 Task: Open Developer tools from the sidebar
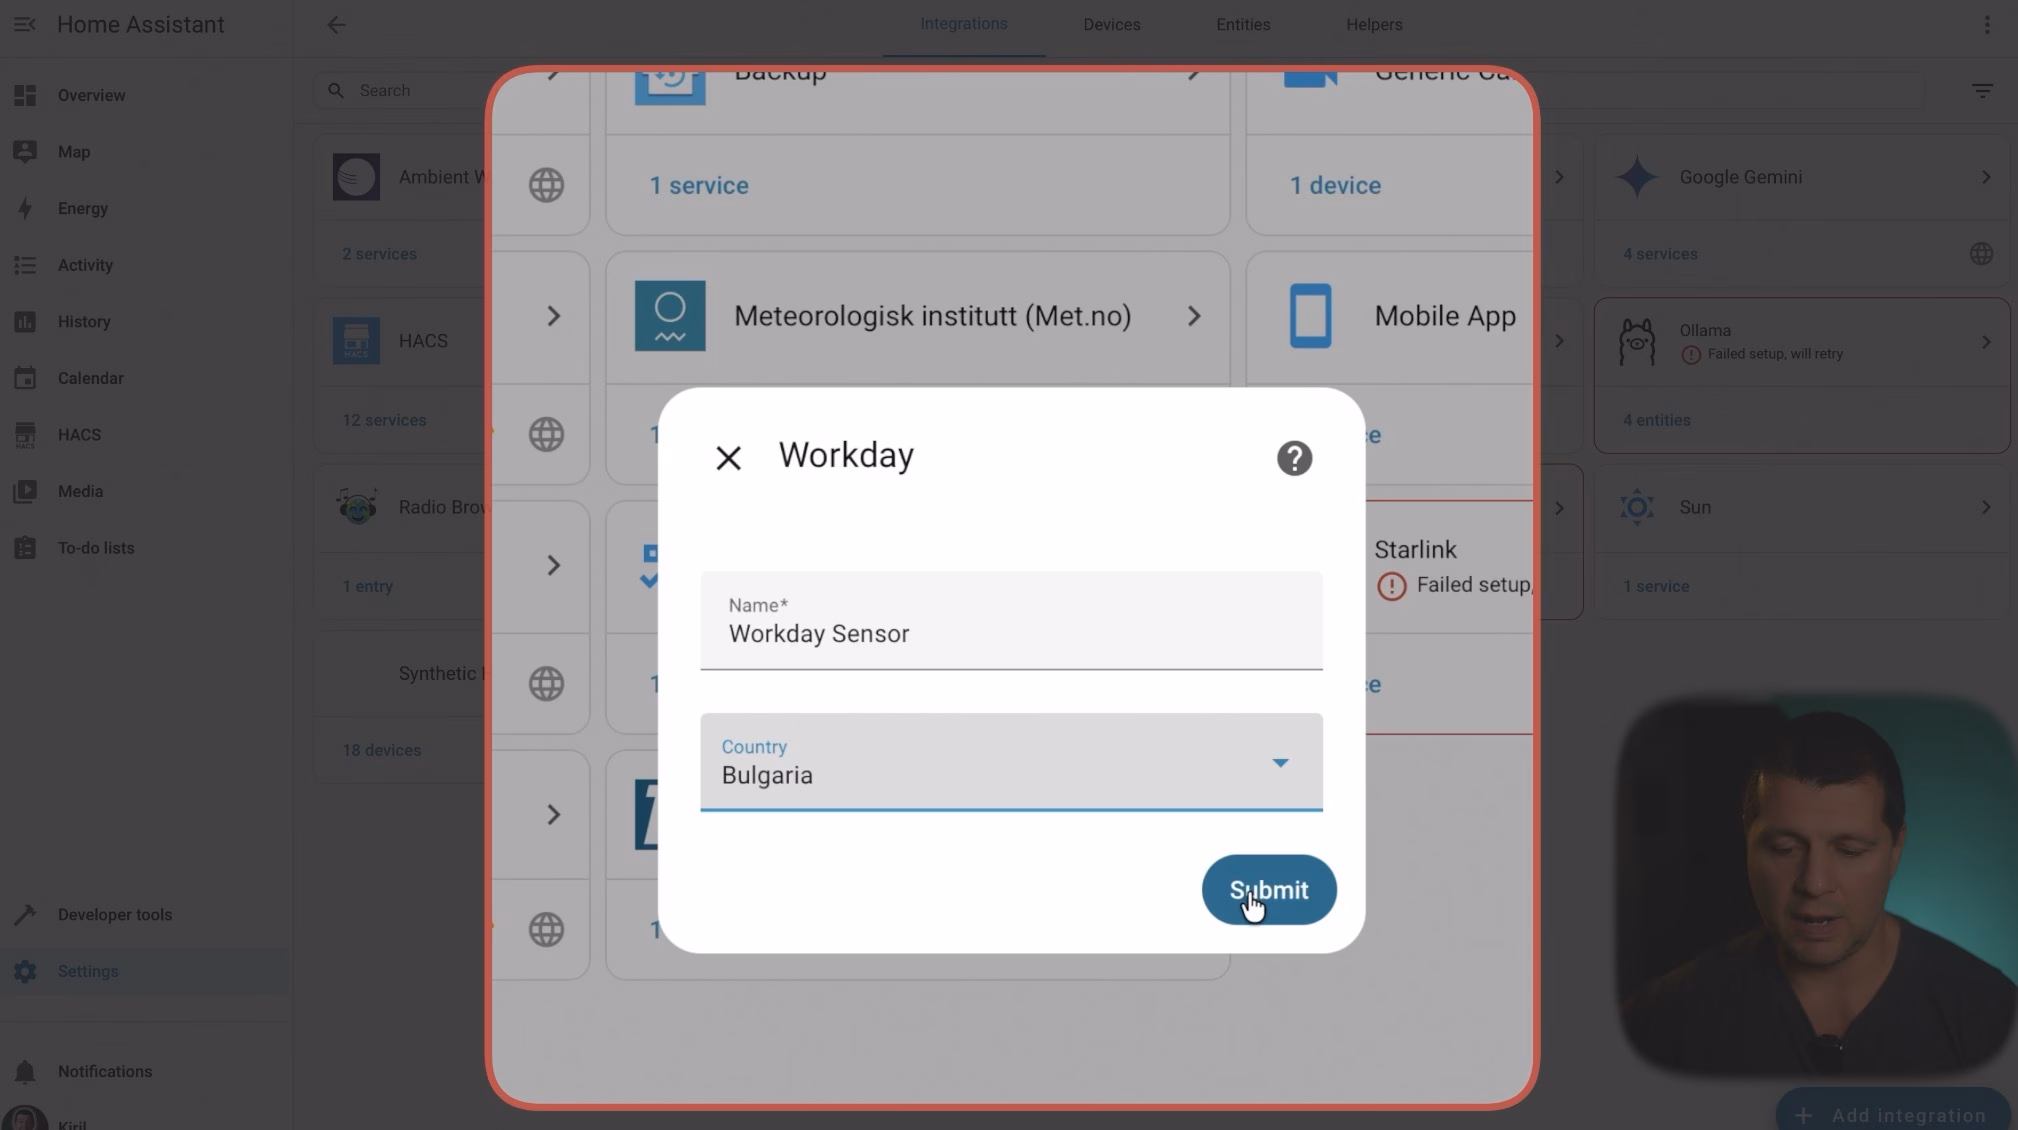click(x=26, y=914)
